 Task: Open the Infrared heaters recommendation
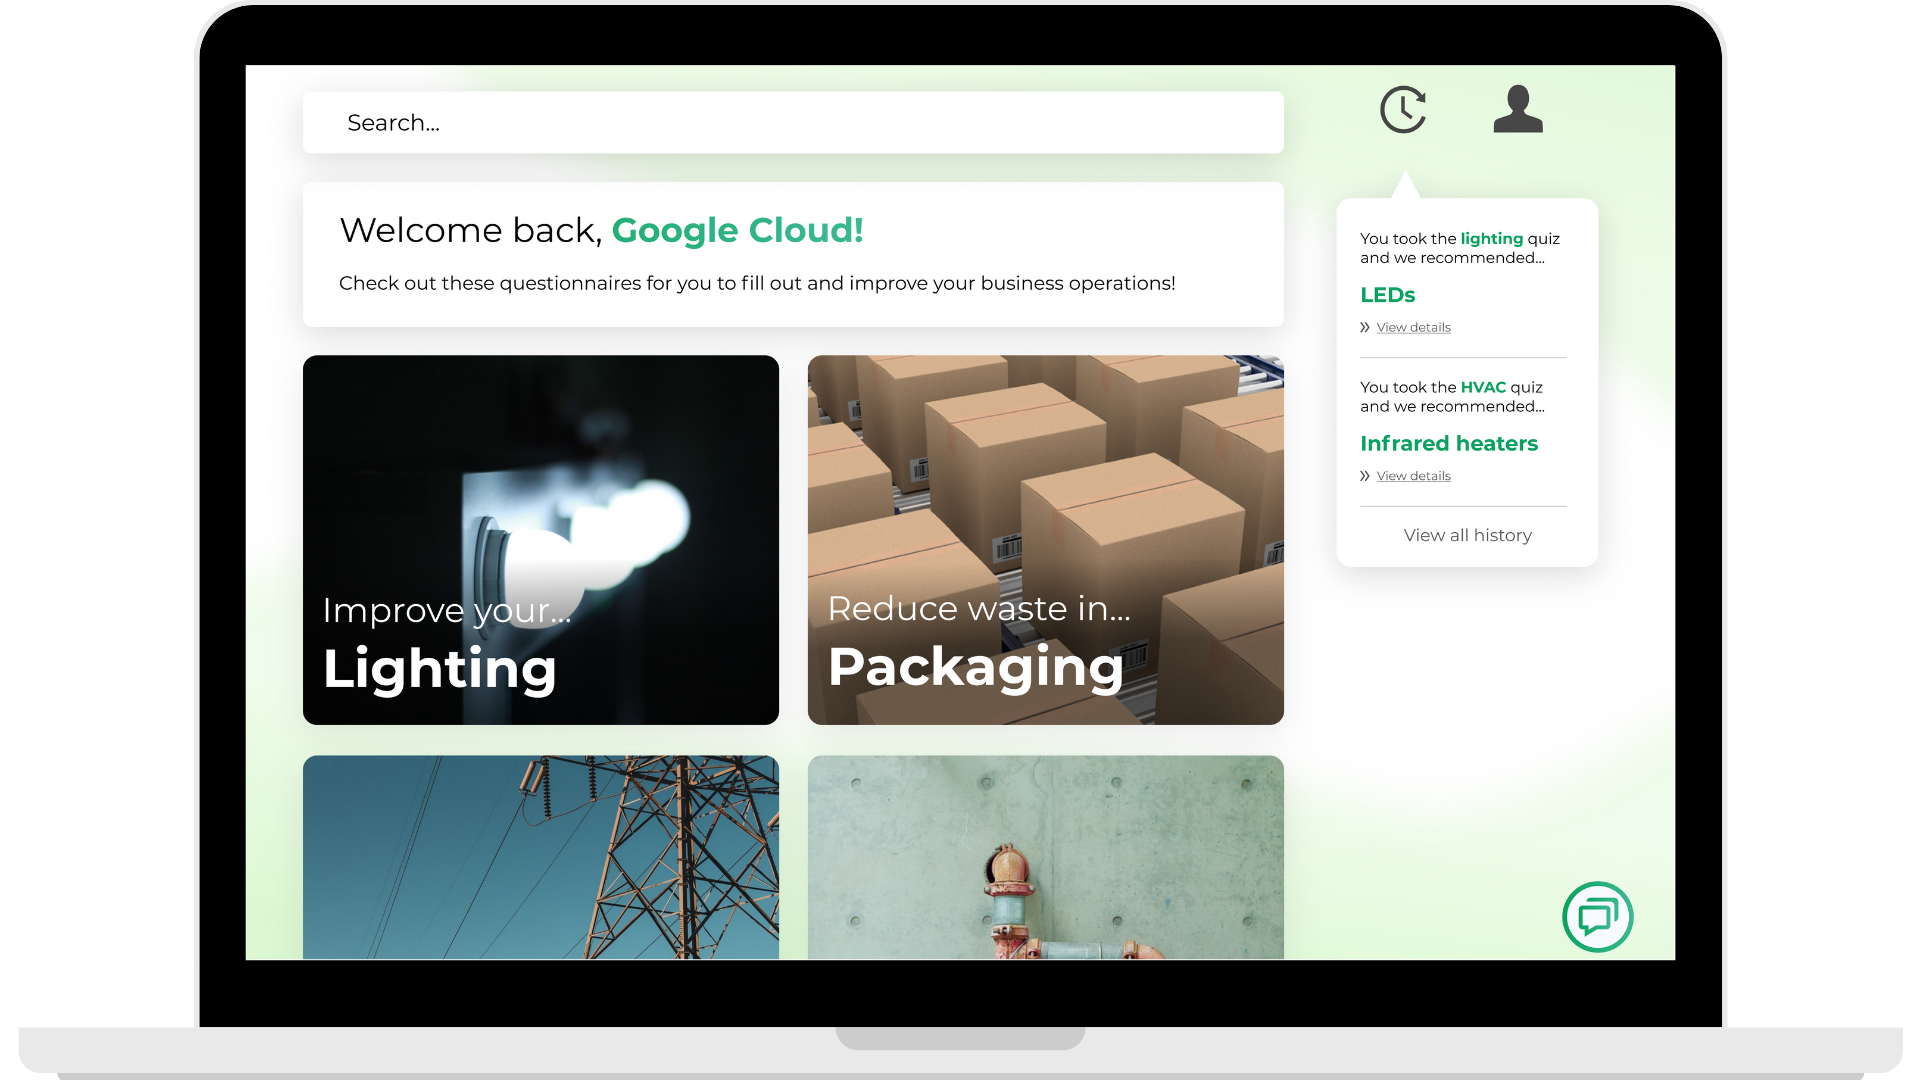(1448, 443)
